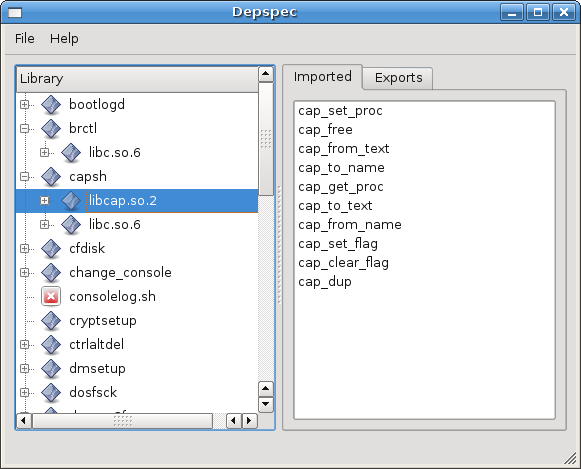Switch to the Imported tab

(322, 77)
